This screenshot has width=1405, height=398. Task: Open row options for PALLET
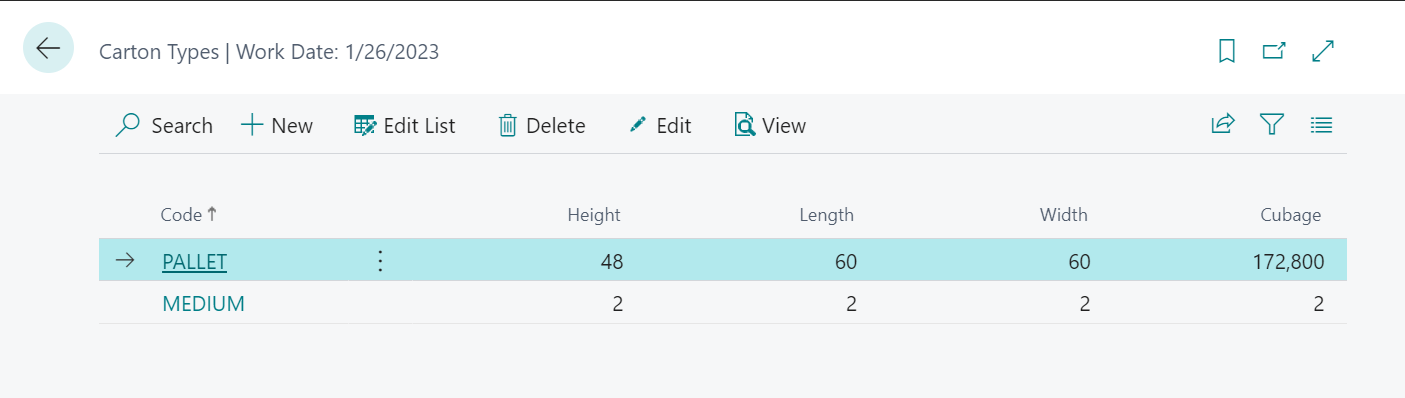click(x=379, y=262)
